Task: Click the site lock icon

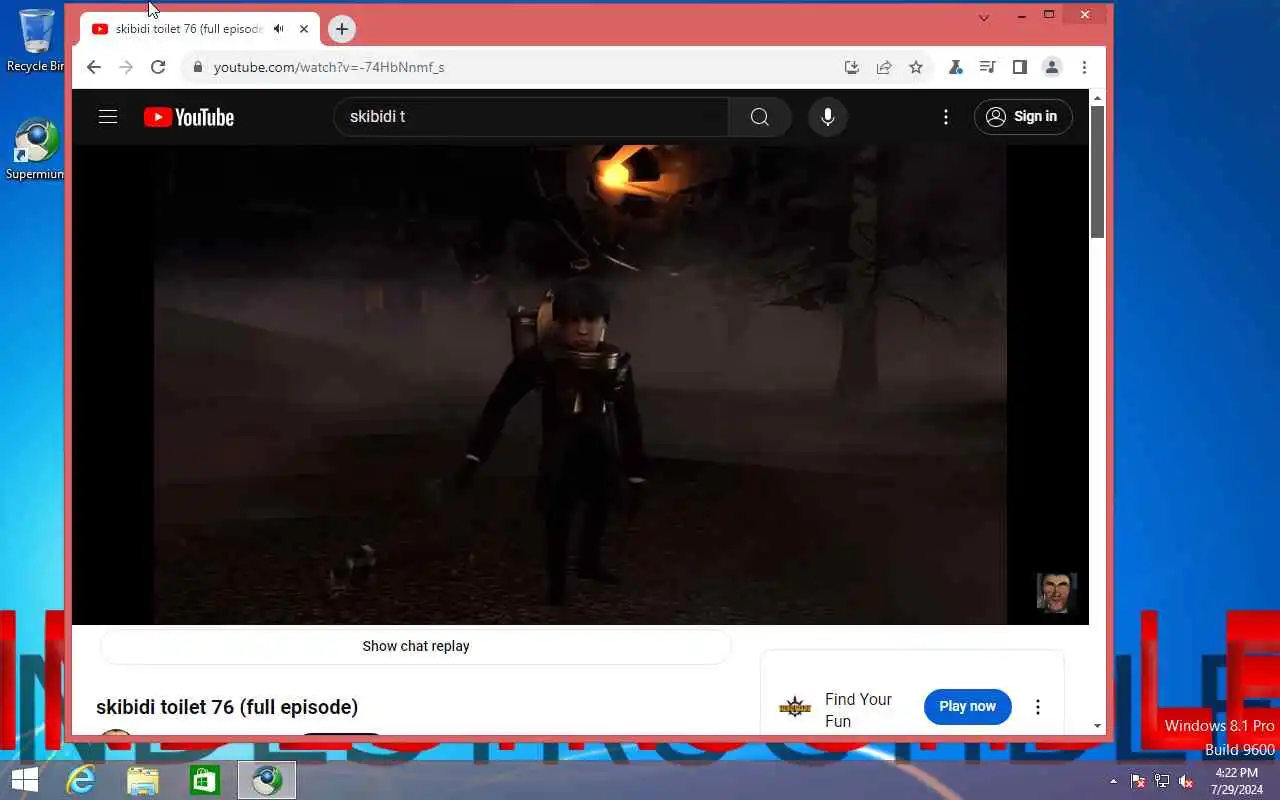Action: click(x=198, y=67)
